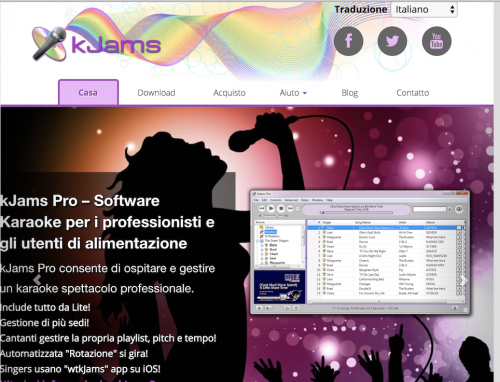Click the kJams Pro app screenshot
The height and width of the screenshot is (382, 500).
tap(360, 252)
